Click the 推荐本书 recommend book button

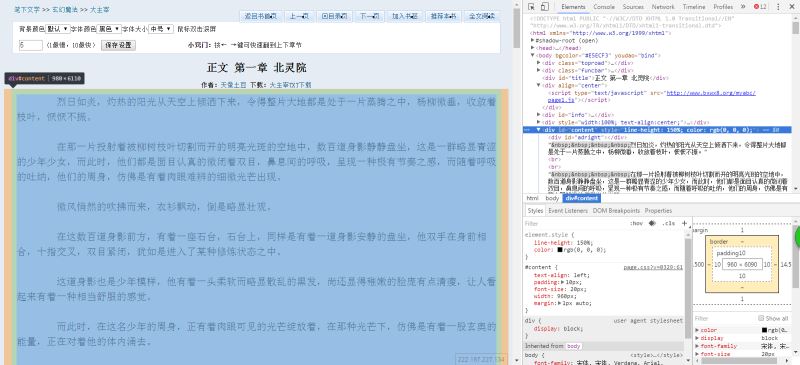coord(443,16)
